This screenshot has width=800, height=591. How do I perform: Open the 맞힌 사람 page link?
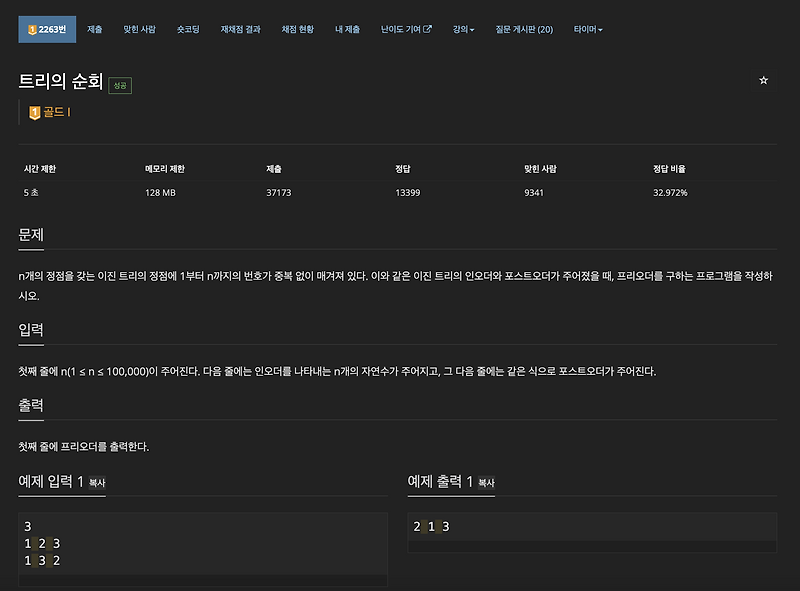[141, 29]
